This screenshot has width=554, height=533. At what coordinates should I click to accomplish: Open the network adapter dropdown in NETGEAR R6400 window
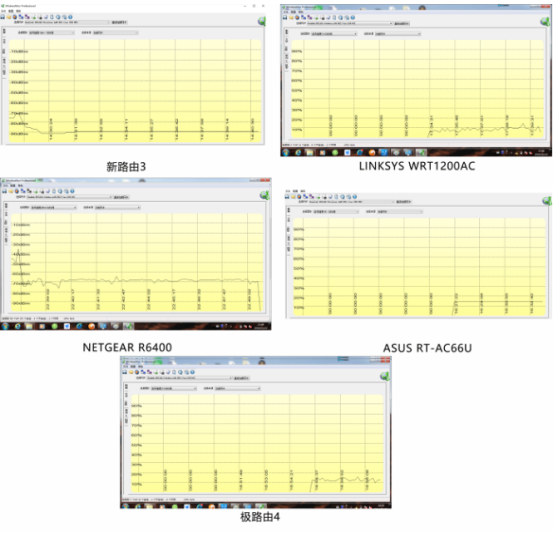(x=70, y=197)
